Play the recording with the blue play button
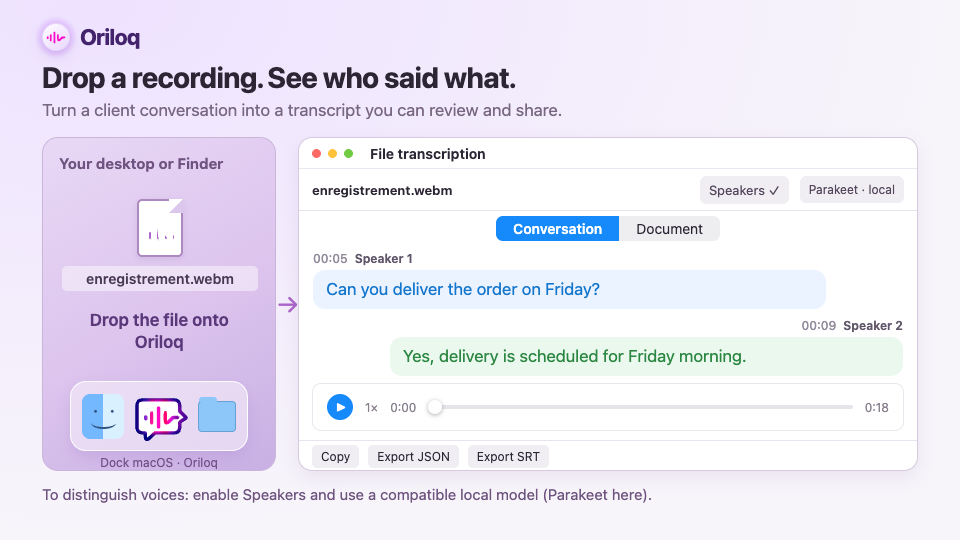 (340, 407)
